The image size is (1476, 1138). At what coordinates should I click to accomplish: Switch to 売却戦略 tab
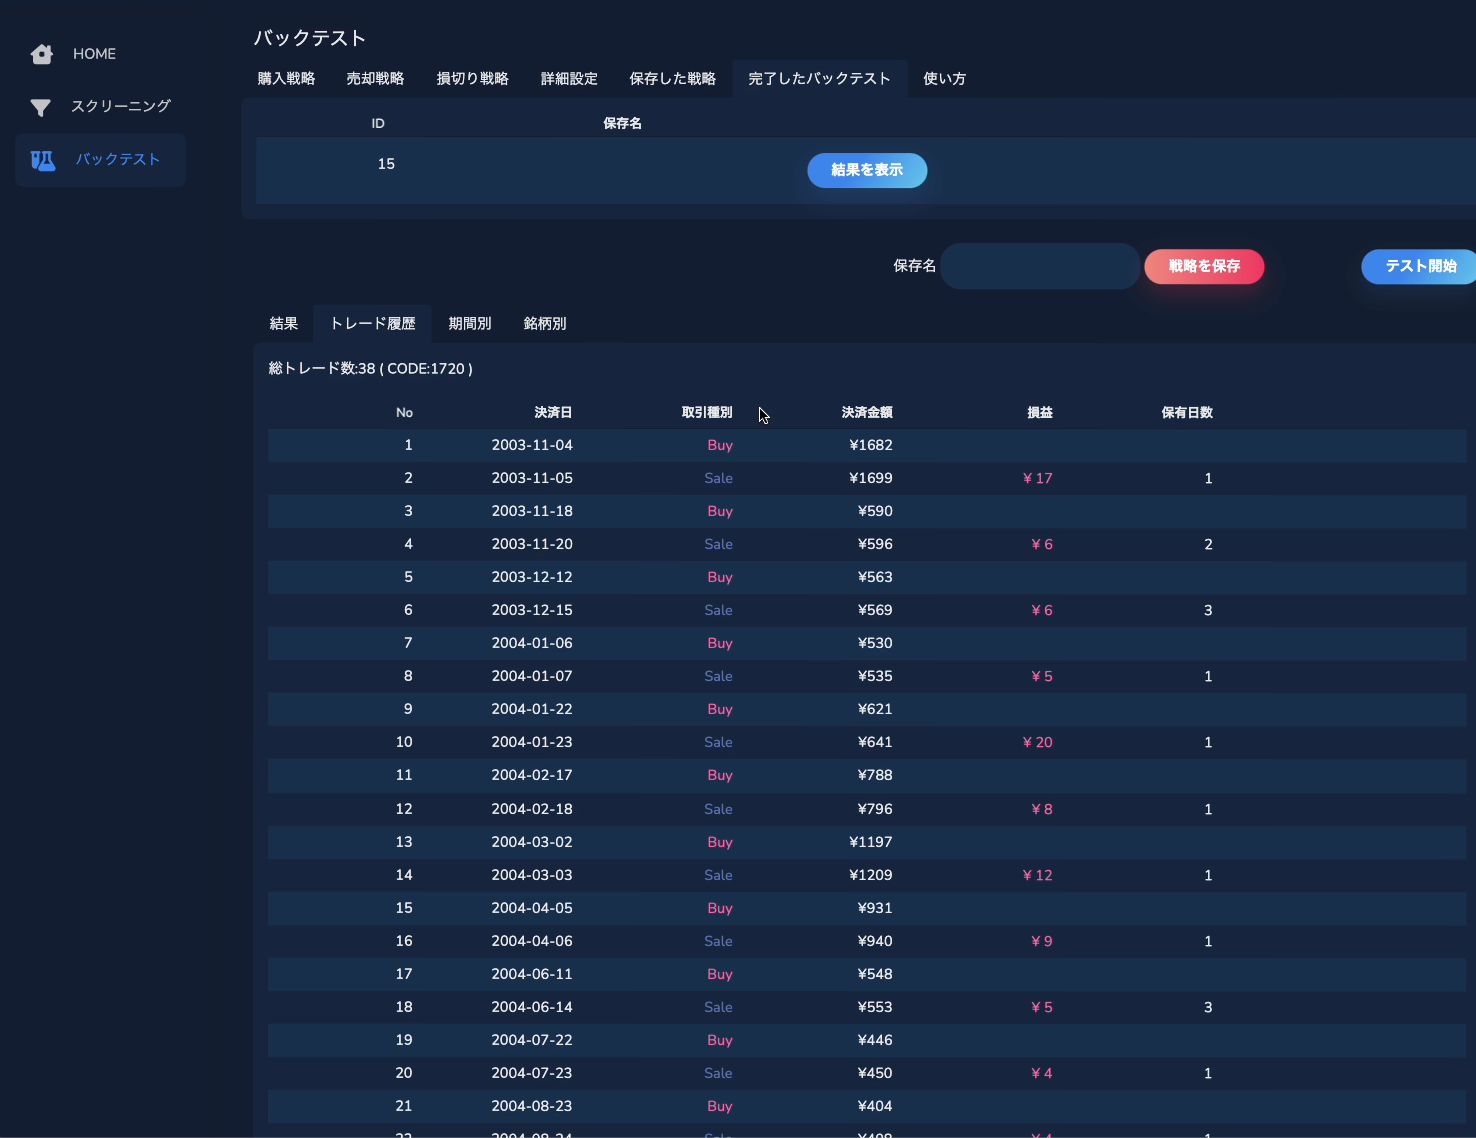pyautogui.click(x=375, y=79)
